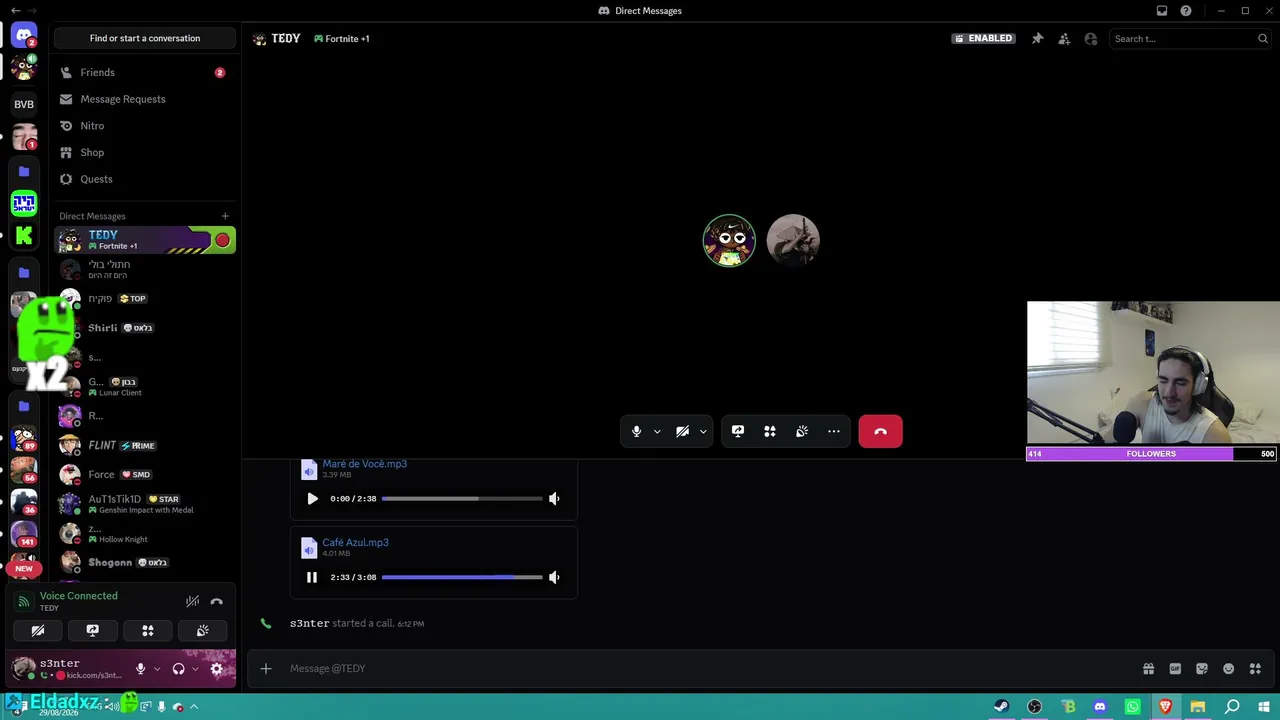This screenshot has width=1280, height=720.
Task: Seek on Maré de Você.mp3 progress bar
Action: (462, 499)
